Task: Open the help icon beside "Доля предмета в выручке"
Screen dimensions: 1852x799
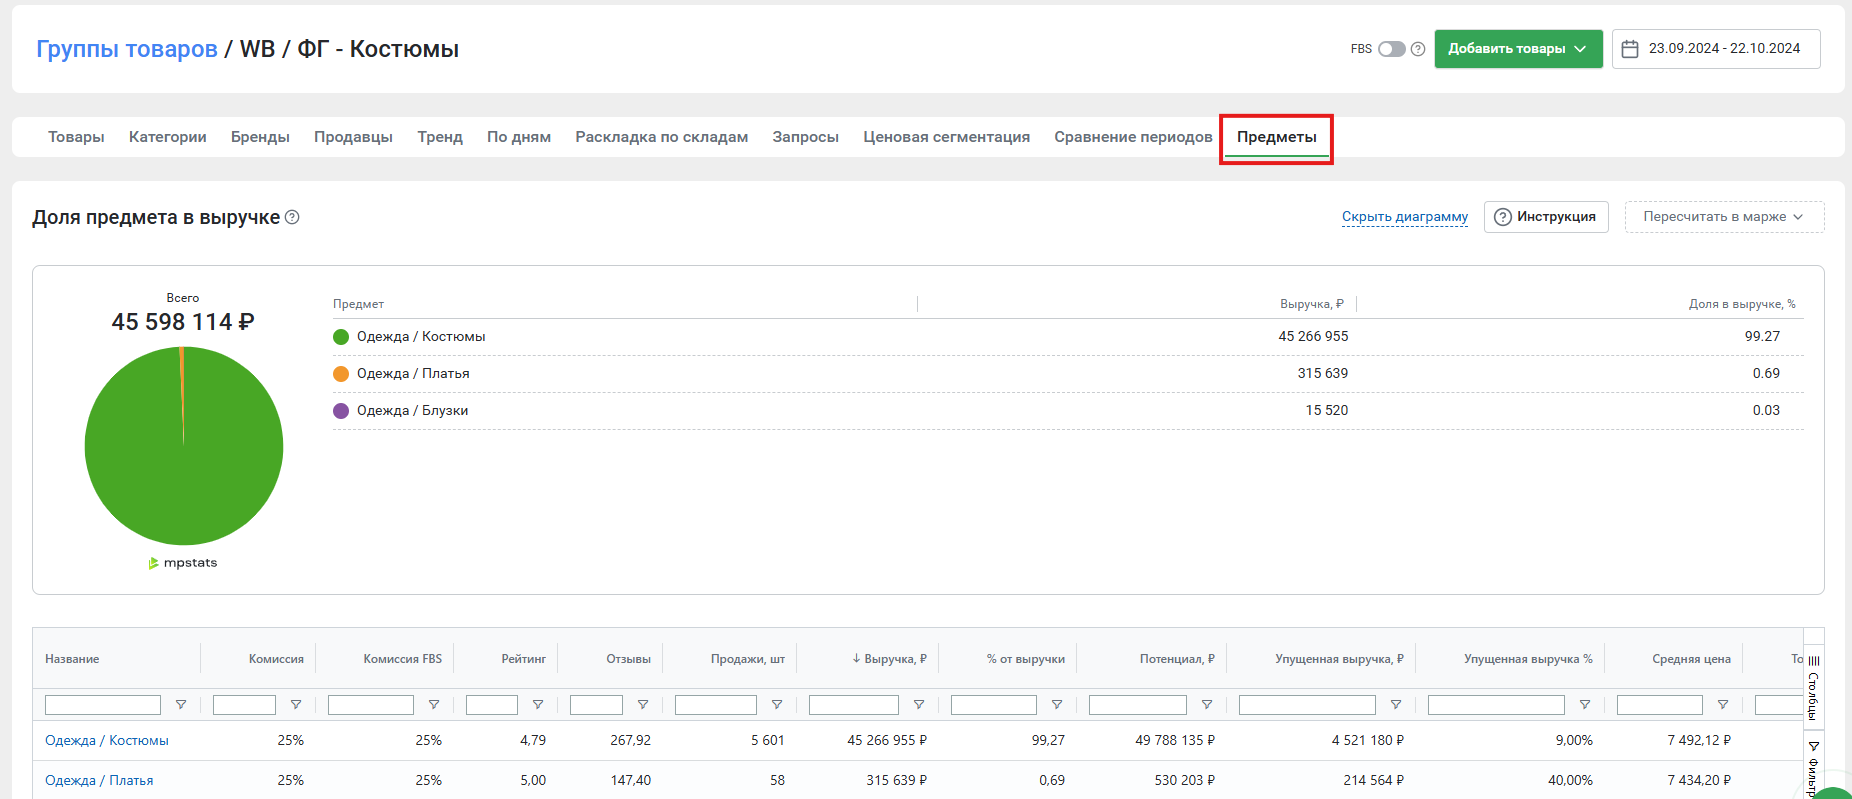Action: tap(292, 217)
